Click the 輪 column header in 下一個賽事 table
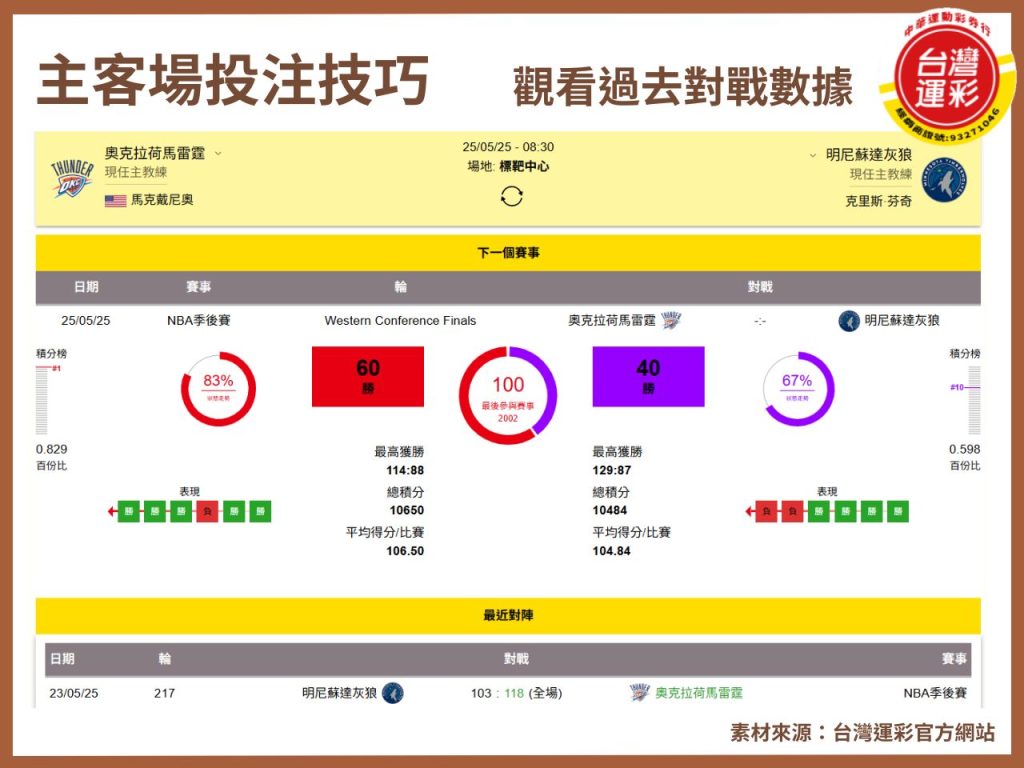This screenshot has width=1024, height=768. click(400, 287)
